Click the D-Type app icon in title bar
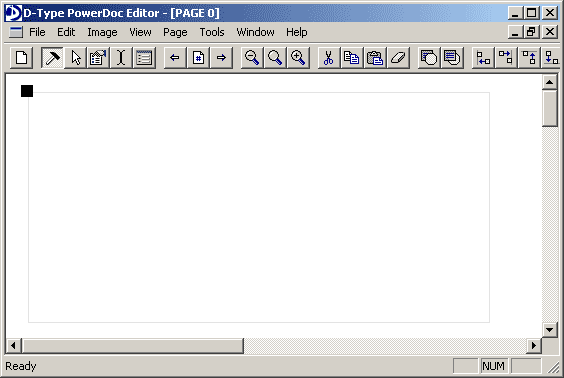Image resolution: width=564 pixels, height=378 pixels. (13, 13)
